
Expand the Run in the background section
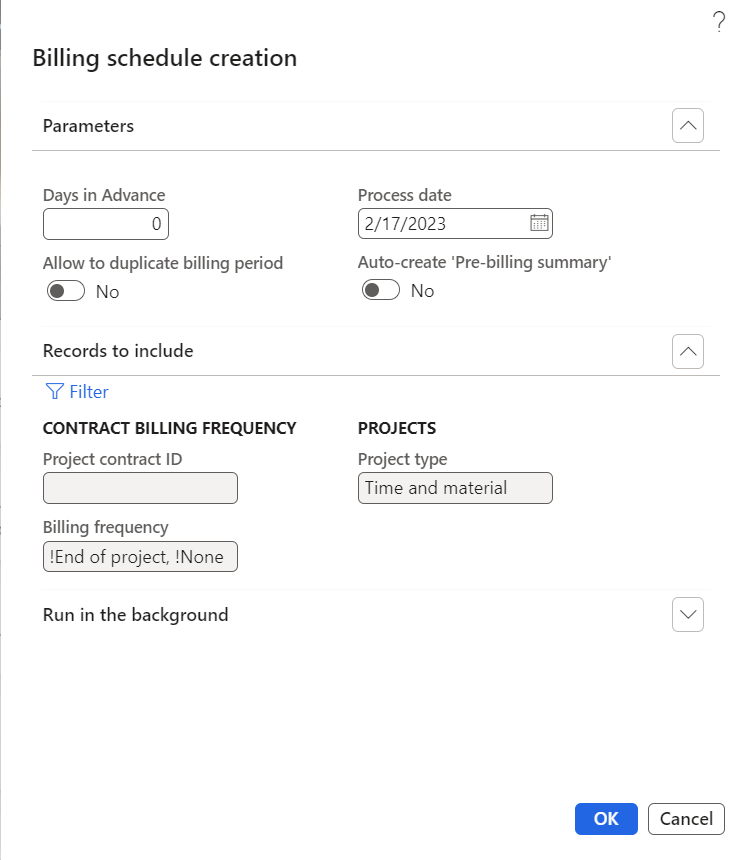coord(688,615)
